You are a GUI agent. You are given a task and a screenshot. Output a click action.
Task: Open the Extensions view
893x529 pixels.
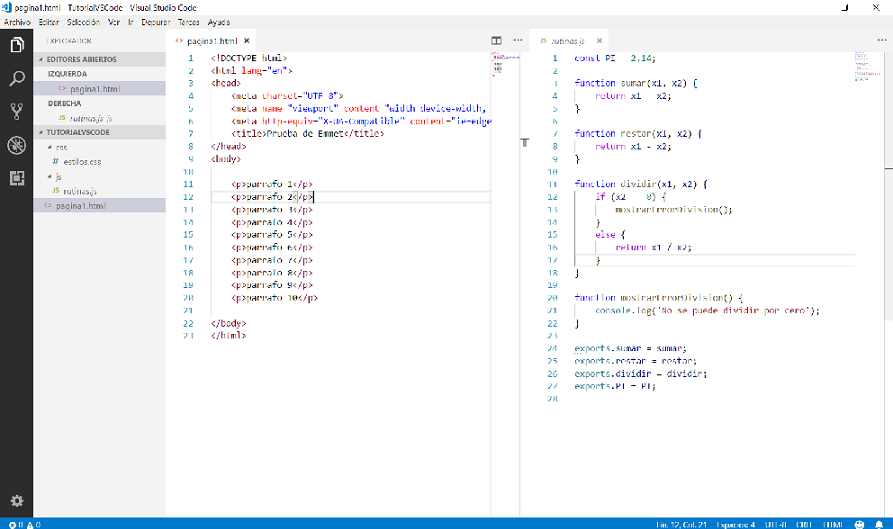coord(17,178)
